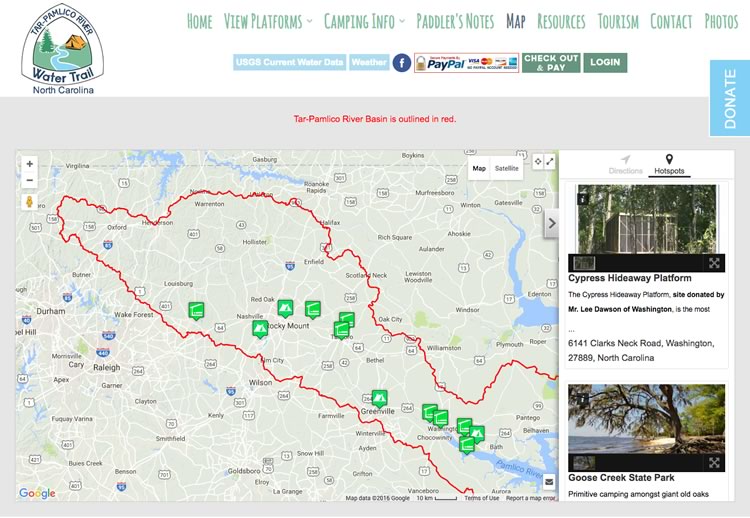Switch to the Directions tab
Image resolution: width=750 pixels, height=518 pixels.
[x=625, y=165]
